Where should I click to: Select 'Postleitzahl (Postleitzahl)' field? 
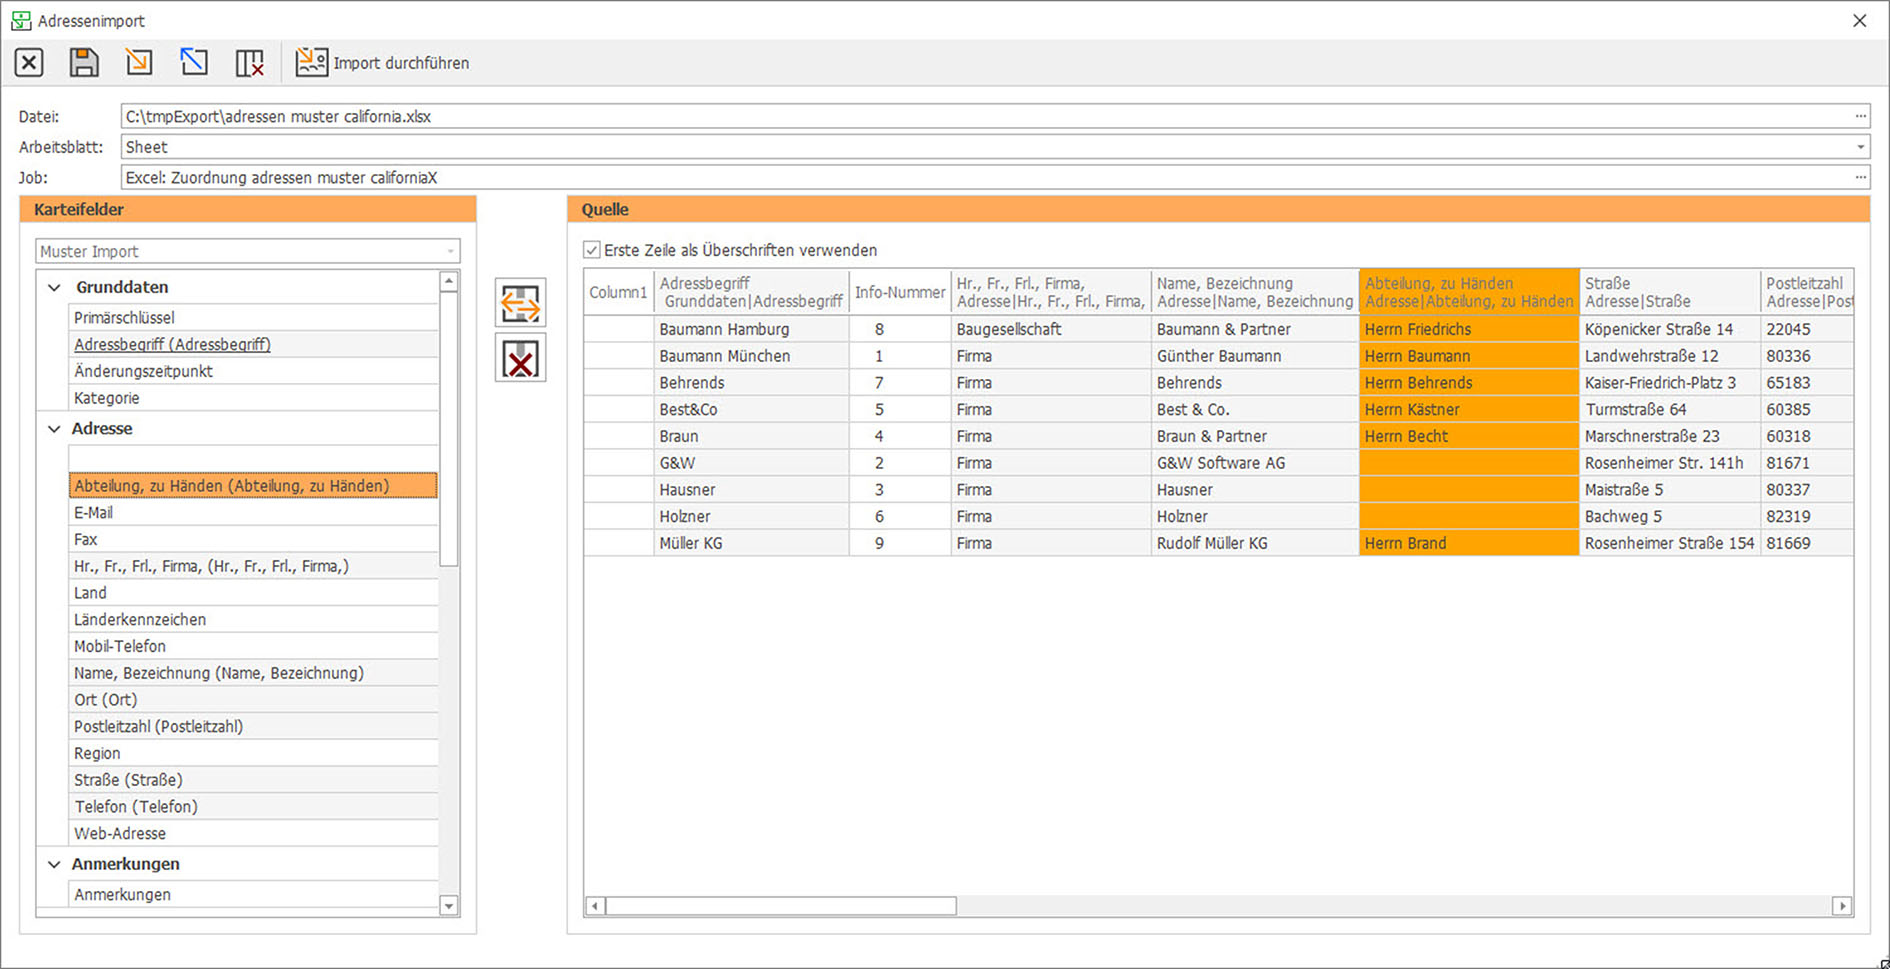pyautogui.click(x=158, y=727)
